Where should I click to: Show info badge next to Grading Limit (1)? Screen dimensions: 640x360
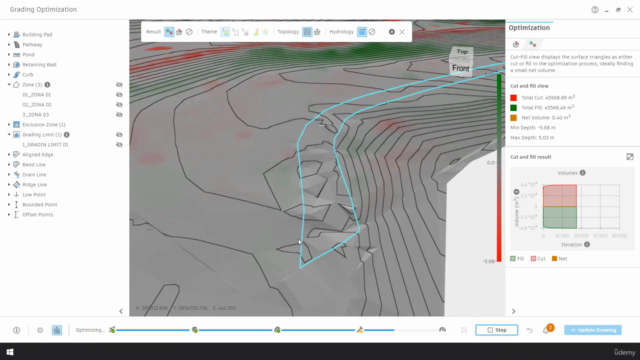pos(67,135)
